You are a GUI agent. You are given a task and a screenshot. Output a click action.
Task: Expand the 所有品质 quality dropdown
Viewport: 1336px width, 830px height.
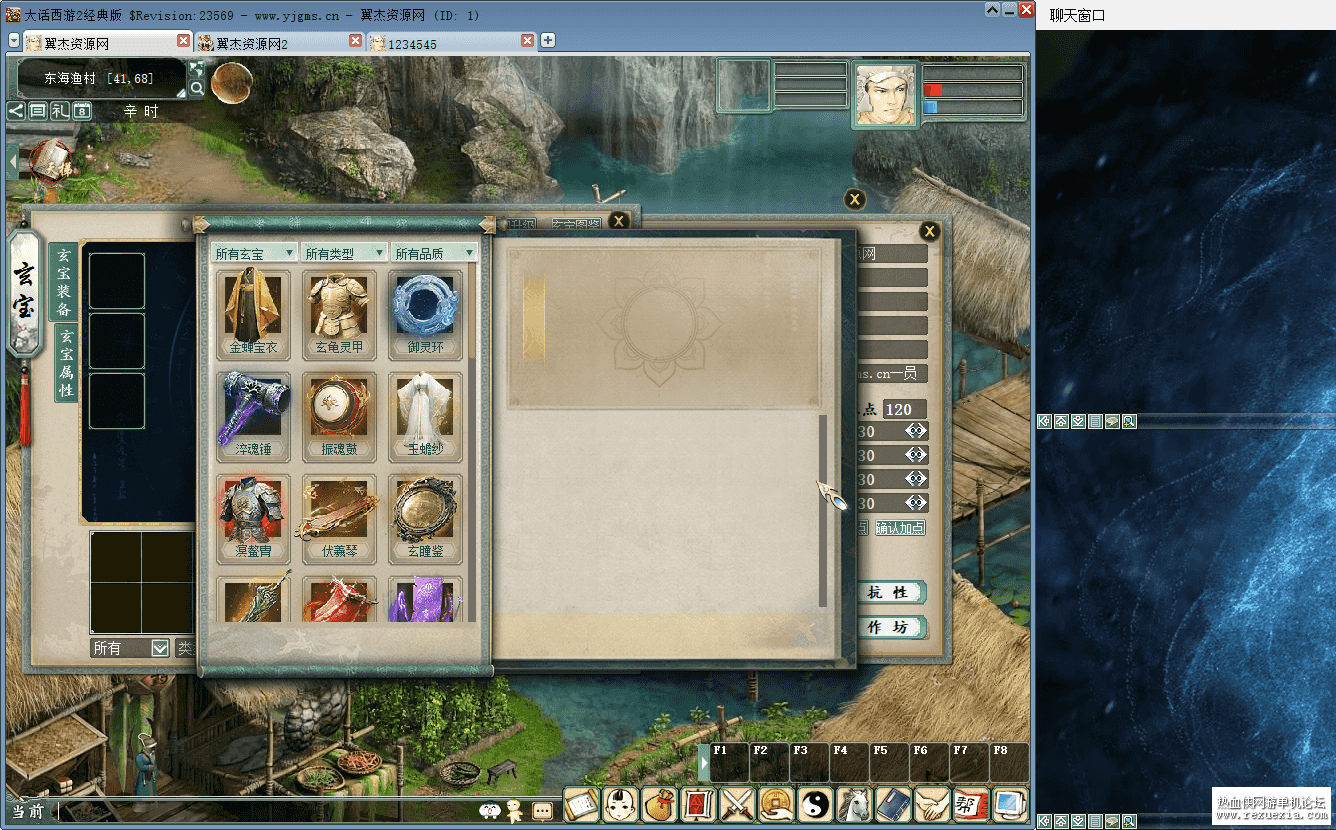pyautogui.click(x=434, y=253)
